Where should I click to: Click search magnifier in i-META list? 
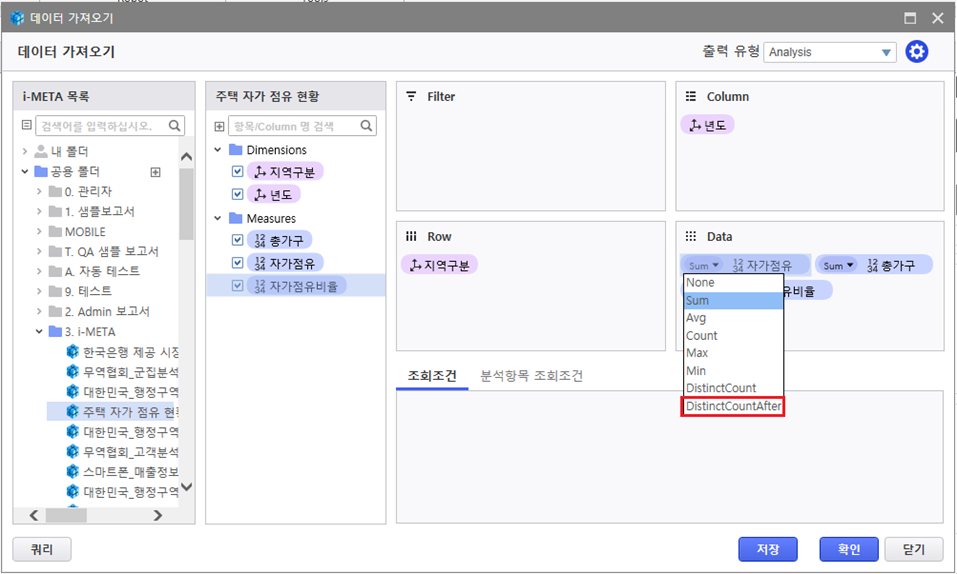pos(175,126)
